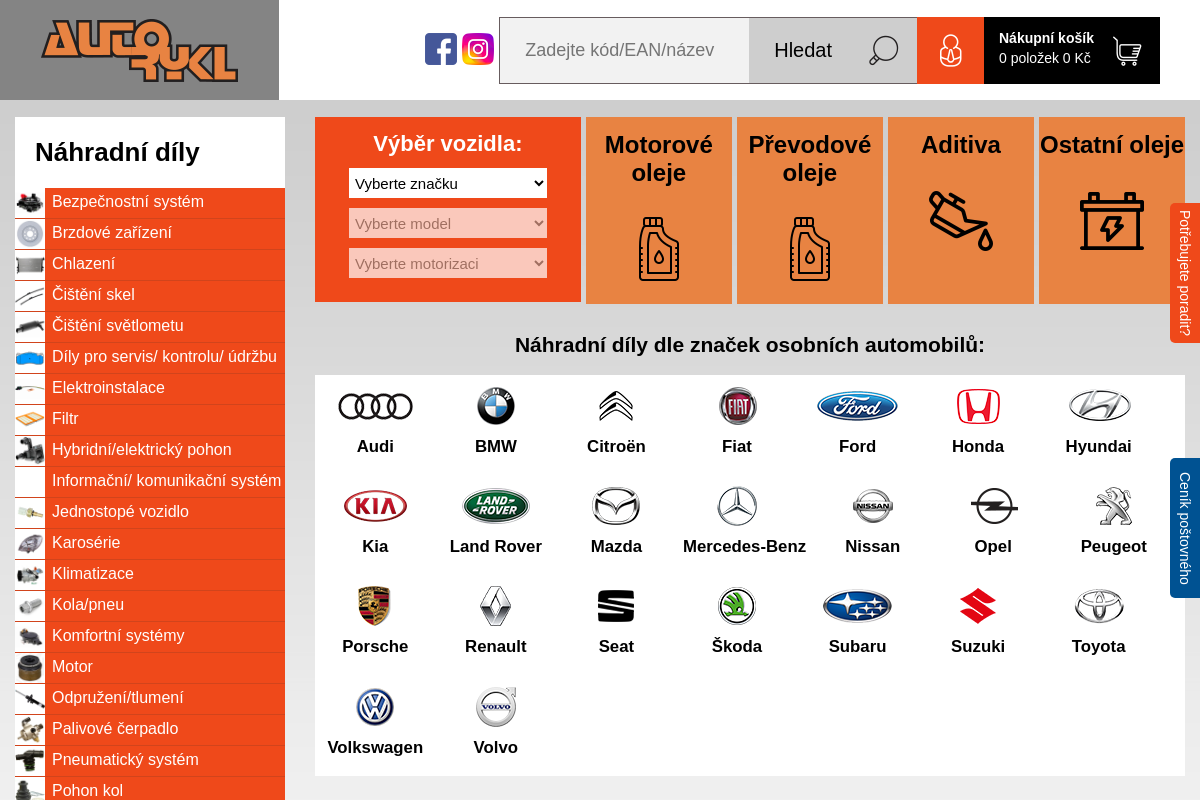This screenshot has height=800, width=1200.
Task: Open Palivové čerpadlo category
Action: 150,730
